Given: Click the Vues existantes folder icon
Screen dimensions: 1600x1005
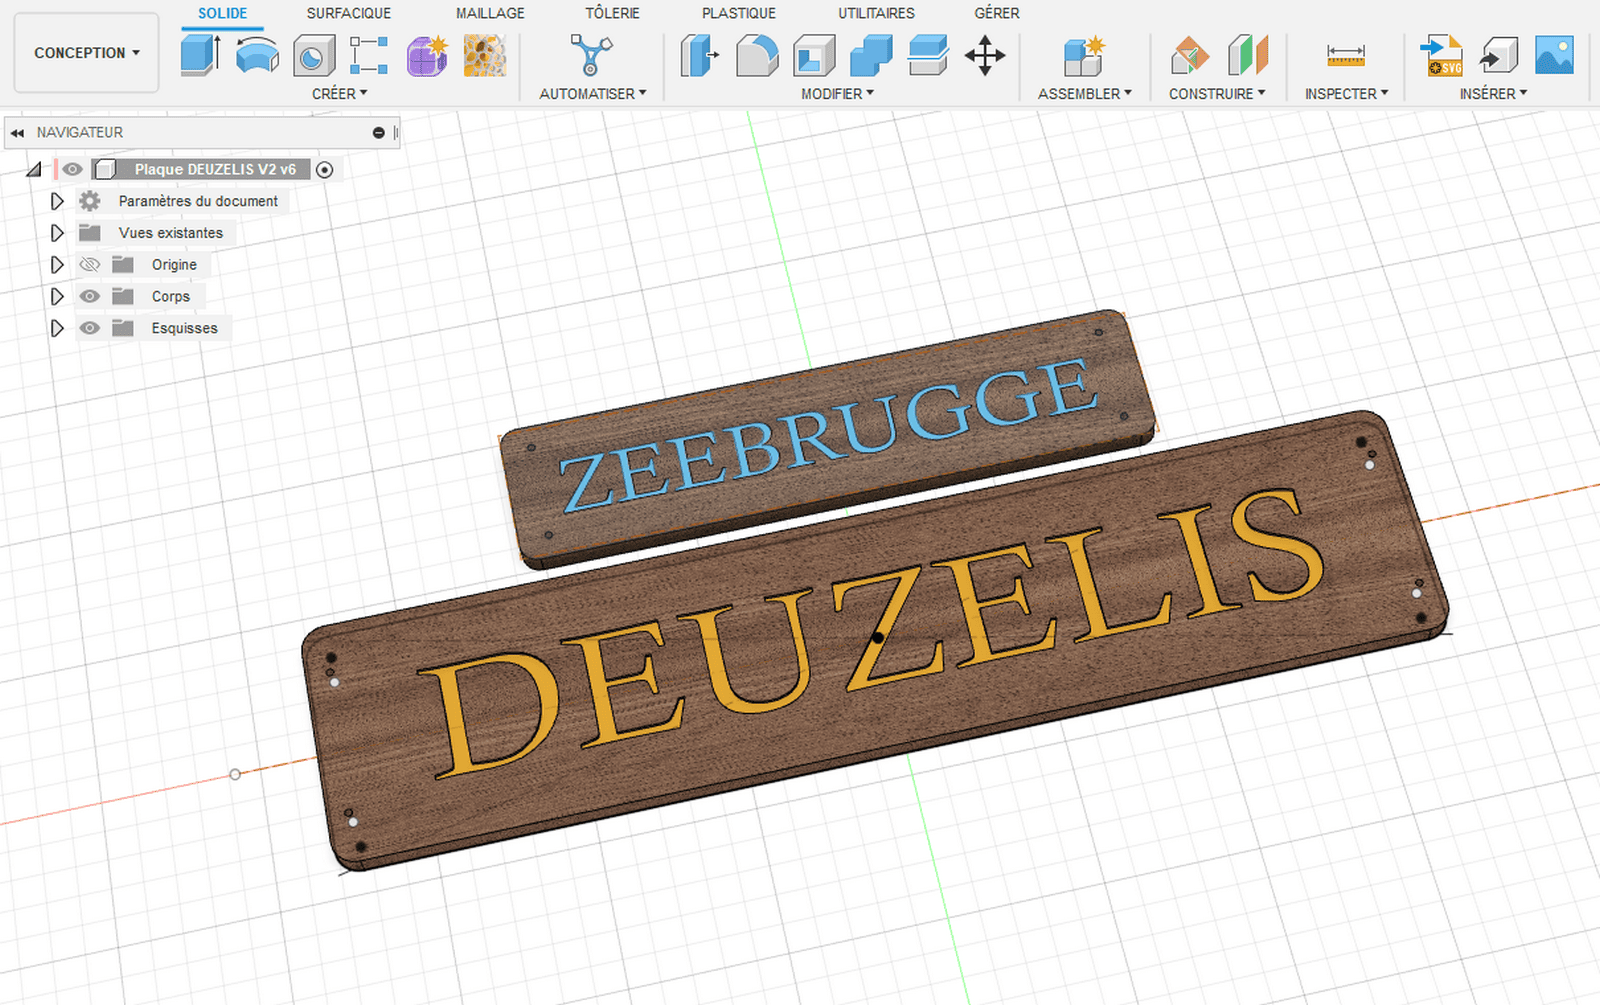Looking at the screenshot, I should coord(90,233).
